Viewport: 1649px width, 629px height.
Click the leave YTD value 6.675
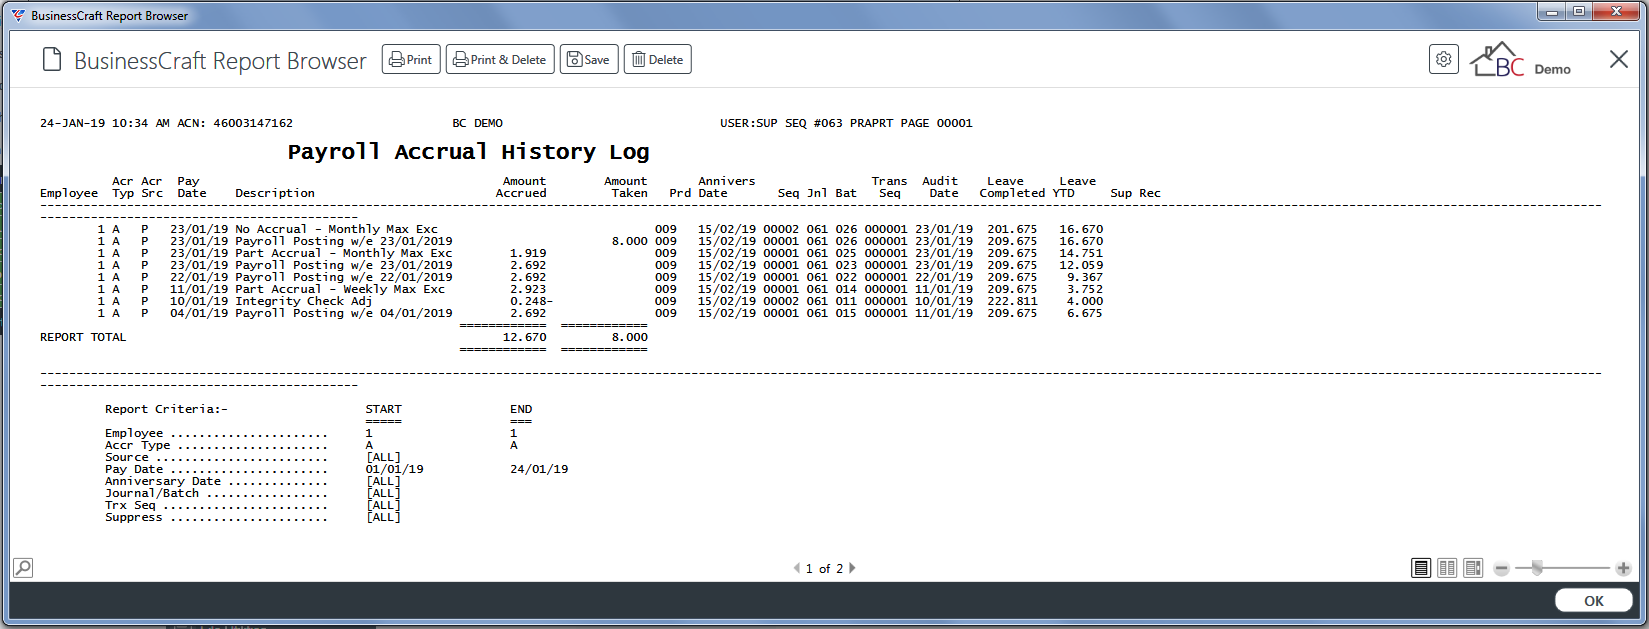click(1085, 313)
